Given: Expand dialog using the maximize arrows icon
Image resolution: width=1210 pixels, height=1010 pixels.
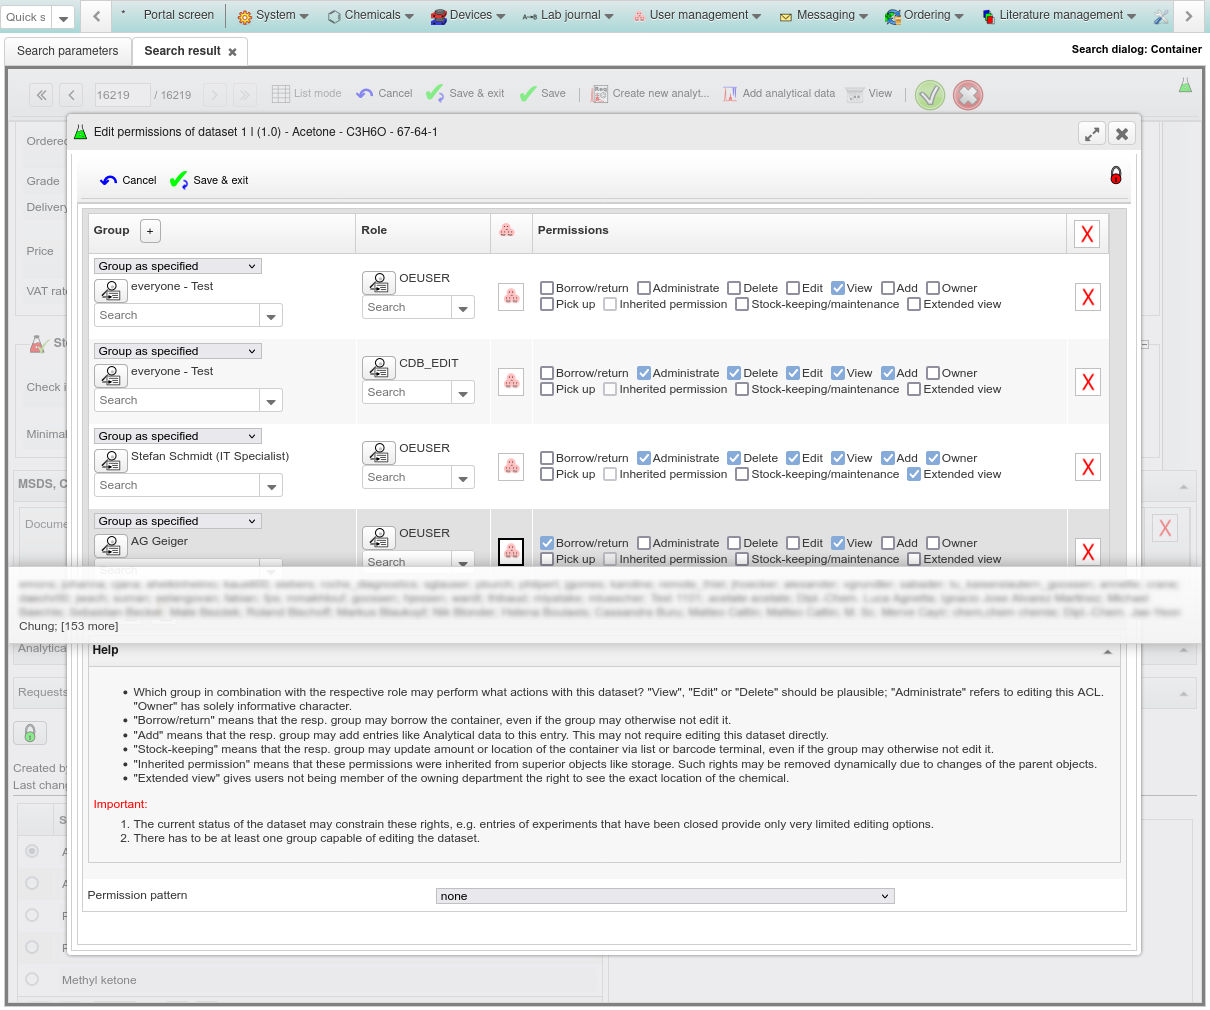Looking at the screenshot, I should point(1092,133).
